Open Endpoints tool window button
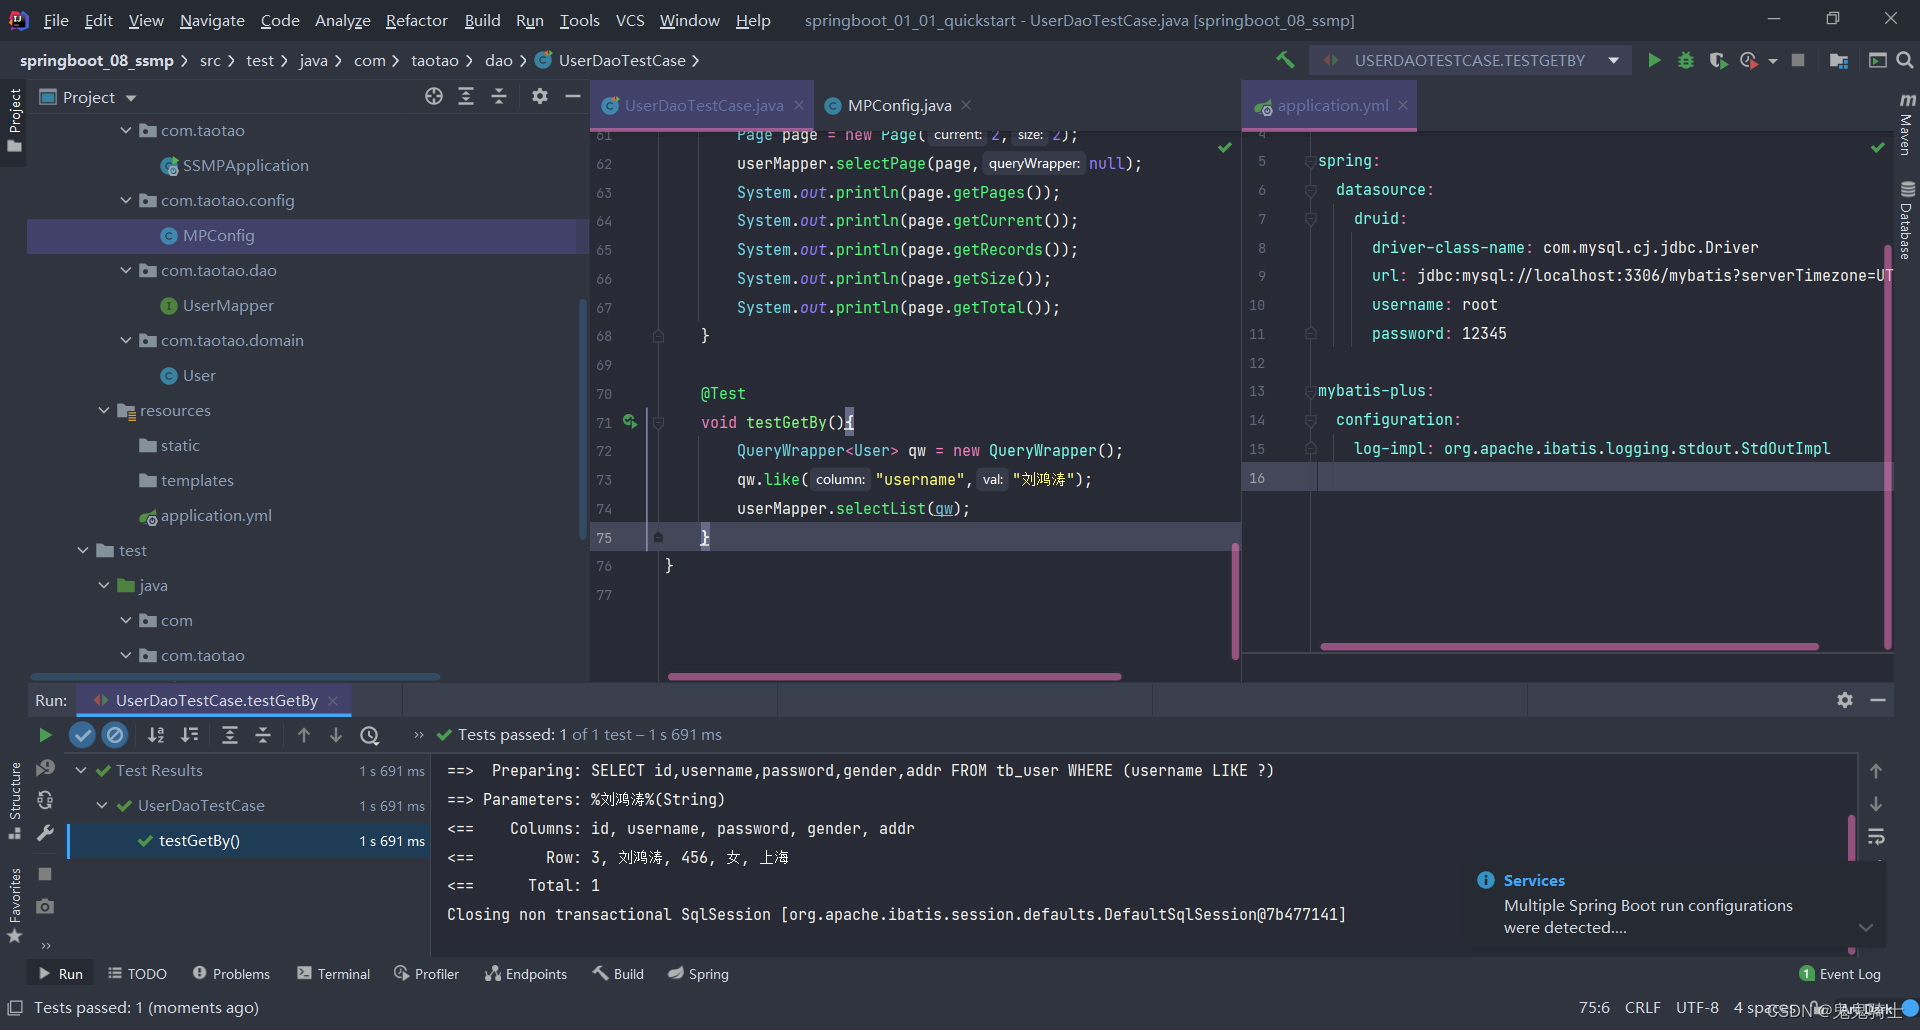 526,973
